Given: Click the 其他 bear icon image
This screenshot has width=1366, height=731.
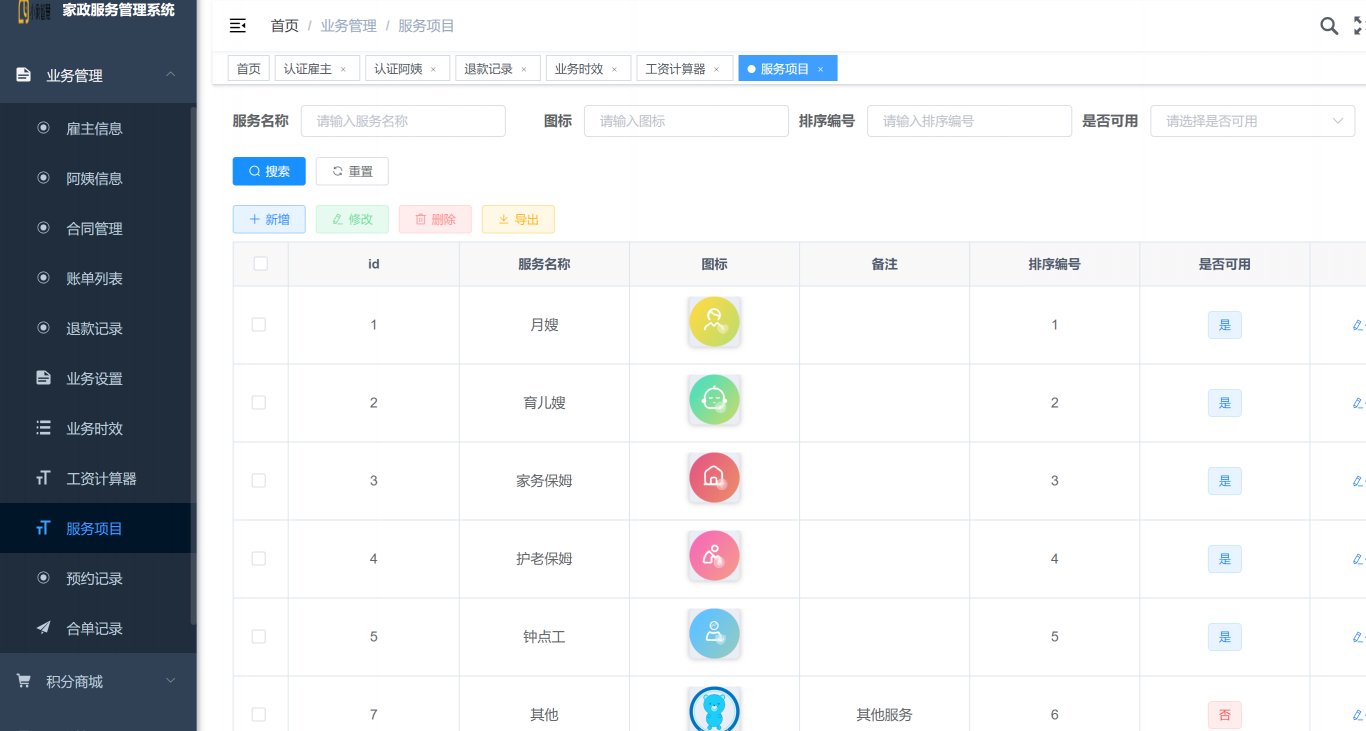Looking at the screenshot, I should tap(714, 710).
